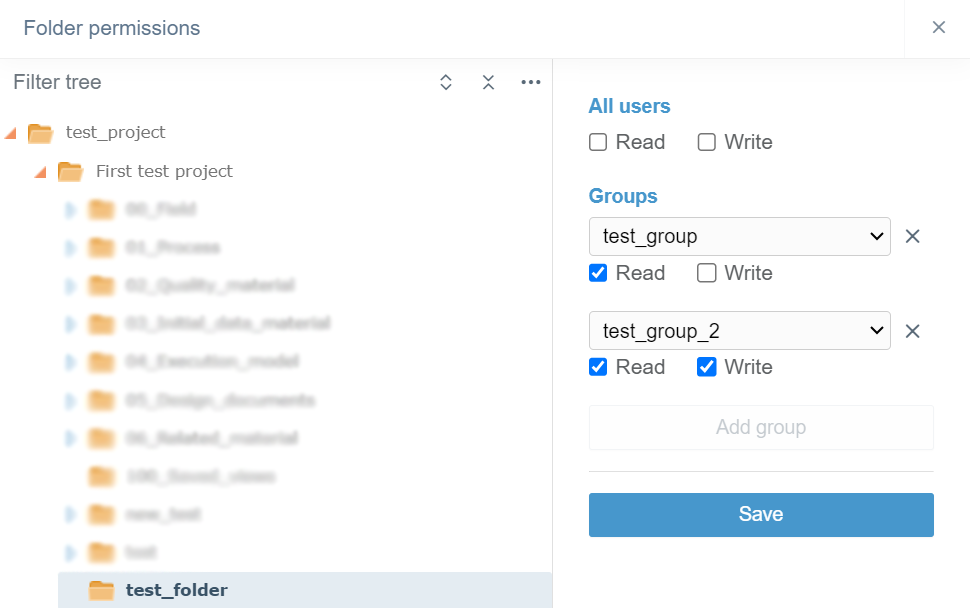Enable Write for All users
This screenshot has width=970, height=608.
707,142
